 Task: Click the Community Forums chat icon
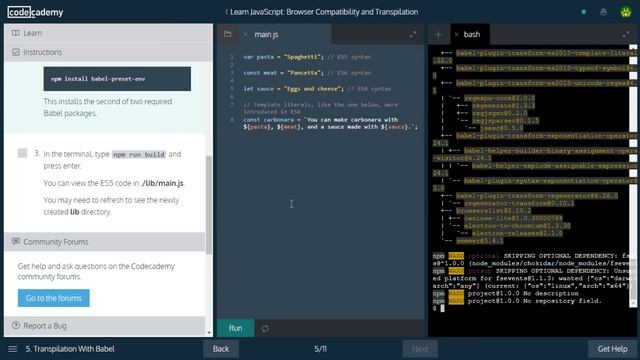16,242
